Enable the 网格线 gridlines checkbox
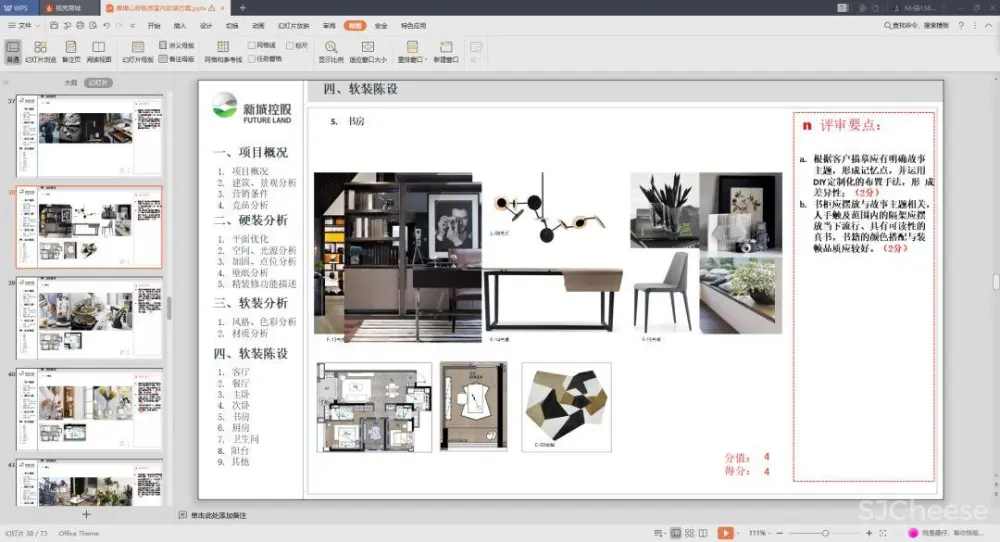The height and width of the screenshot is (542, 1000). (x=252, y=45)
